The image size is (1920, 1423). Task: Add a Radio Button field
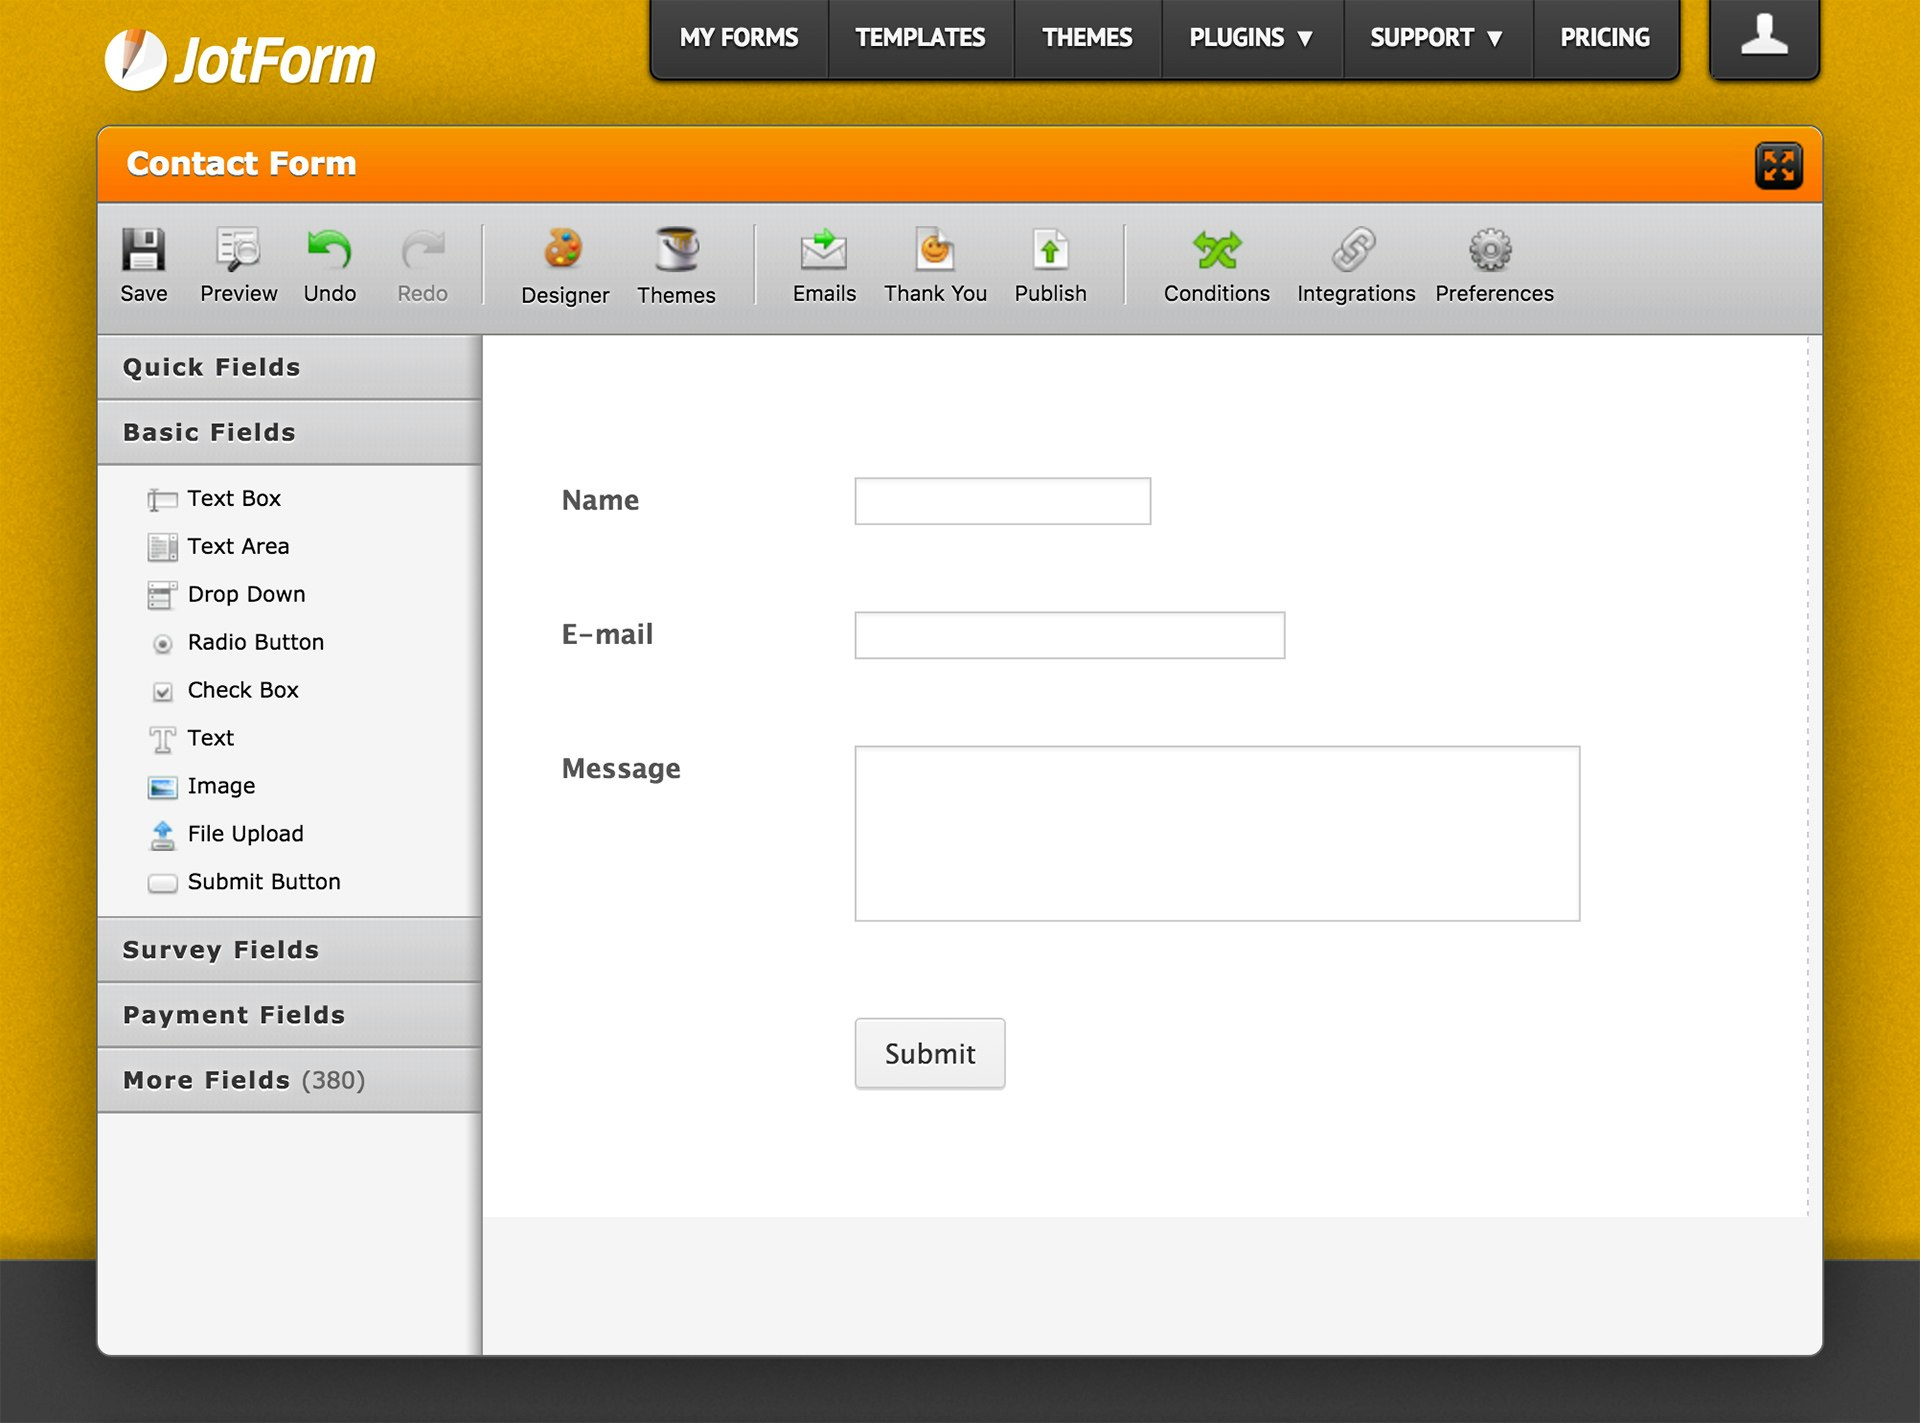[x=255, y=642]
